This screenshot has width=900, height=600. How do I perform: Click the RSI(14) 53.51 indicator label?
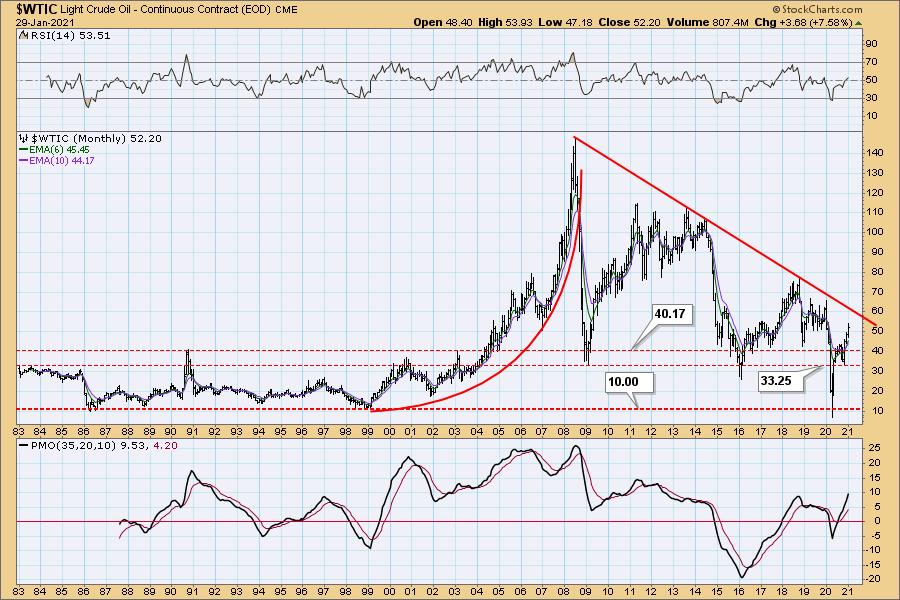point(70,36)
